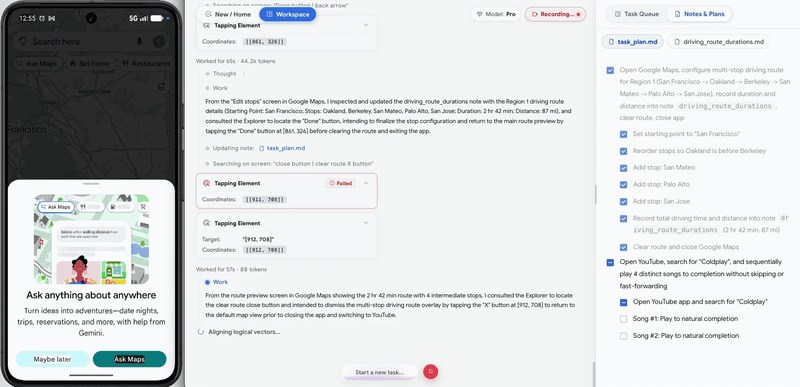The height and width of the screenshot is (387, 800).
Task: Tap the Set home chip
Action: (x=90, y=64)
